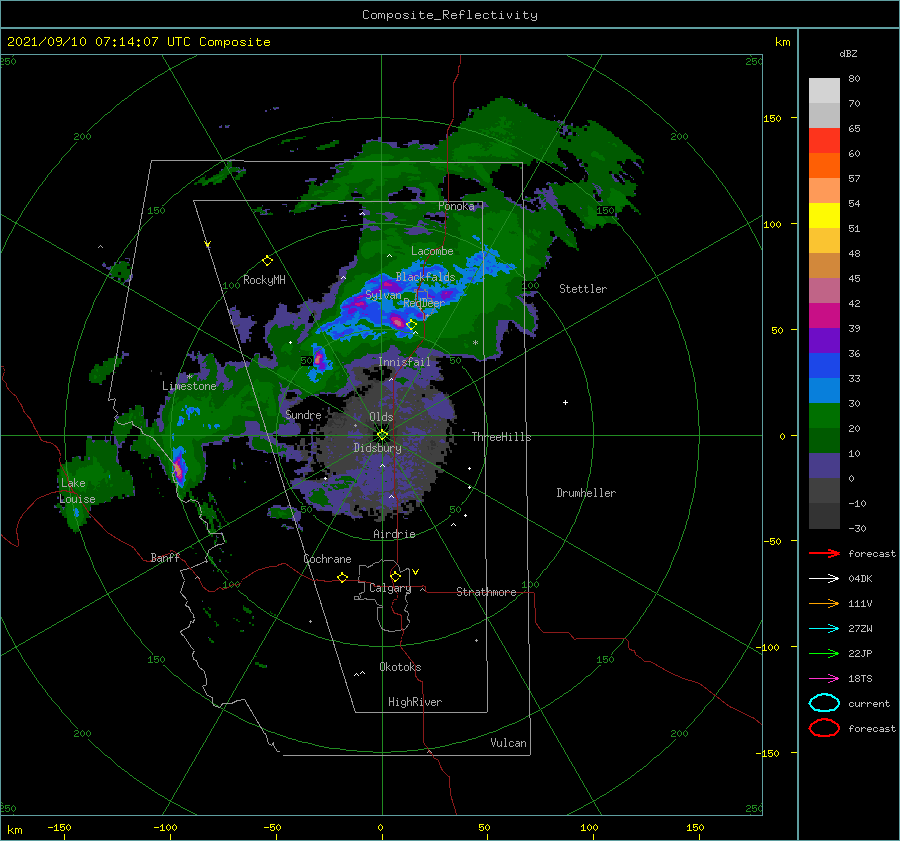Click the Sundre town label
This screenshot has width=900, height=841.
coord(303,414)
